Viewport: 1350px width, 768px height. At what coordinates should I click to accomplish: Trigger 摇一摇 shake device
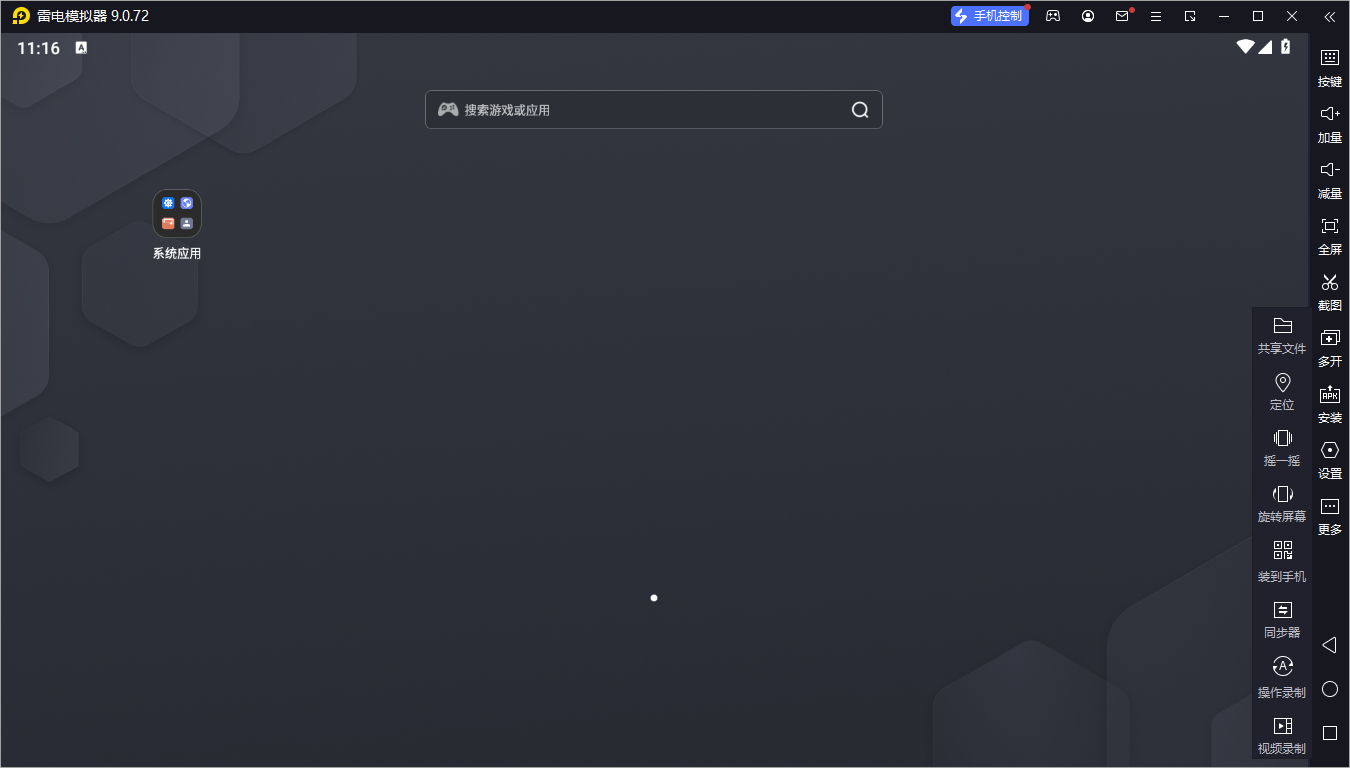click(x=1282, y=448)
